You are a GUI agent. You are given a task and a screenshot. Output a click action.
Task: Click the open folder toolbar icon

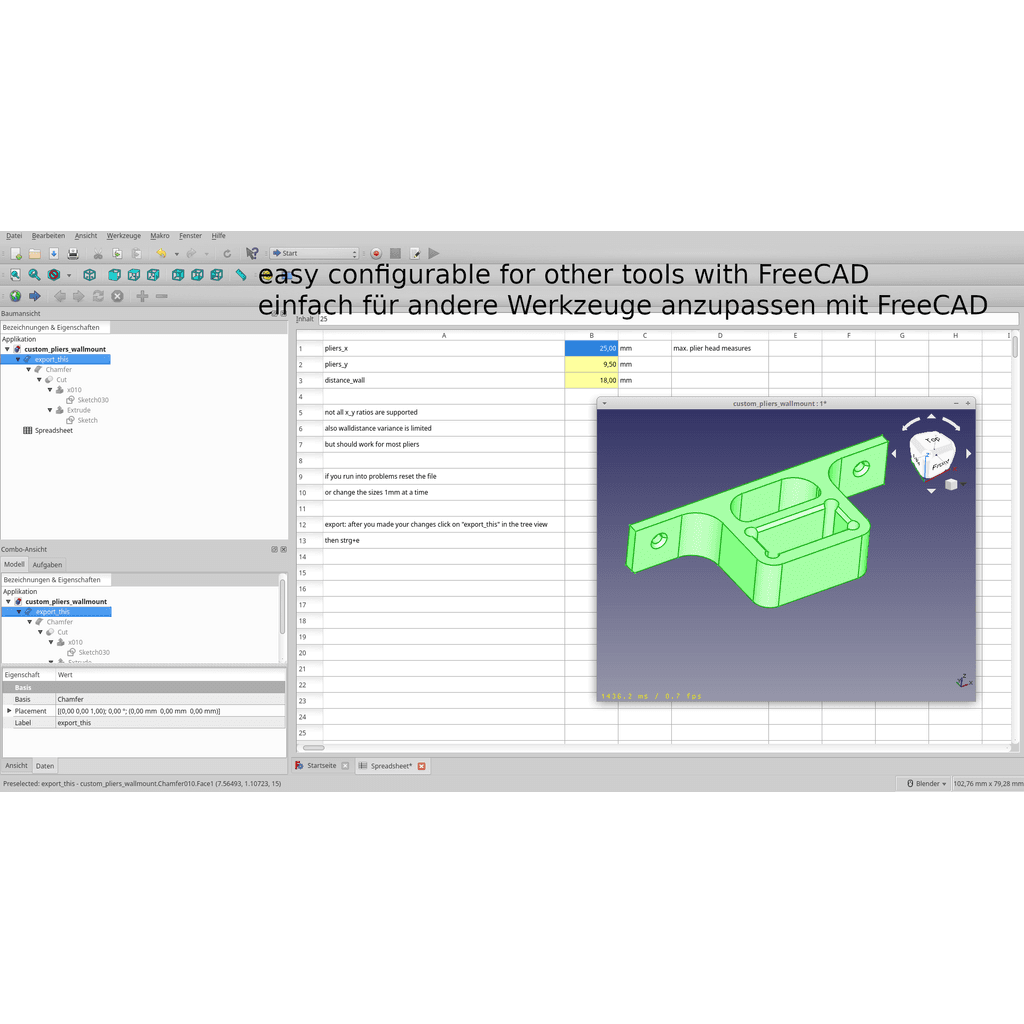click(35, 253)
